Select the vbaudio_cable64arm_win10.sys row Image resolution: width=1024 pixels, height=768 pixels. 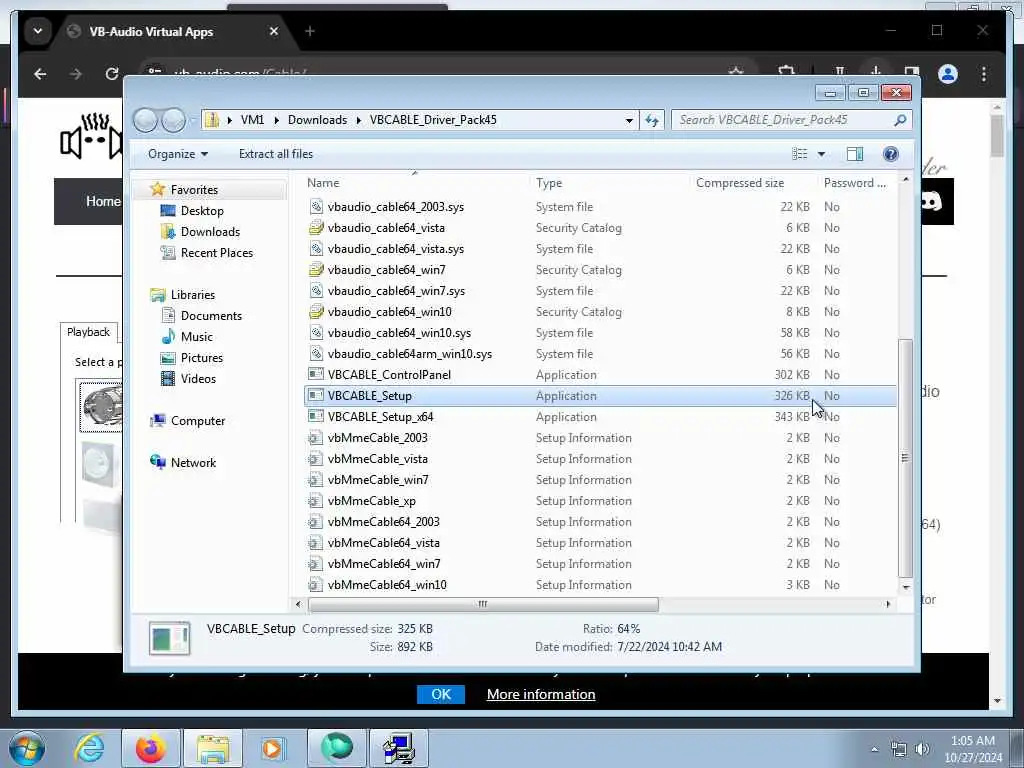coord(600,354)
